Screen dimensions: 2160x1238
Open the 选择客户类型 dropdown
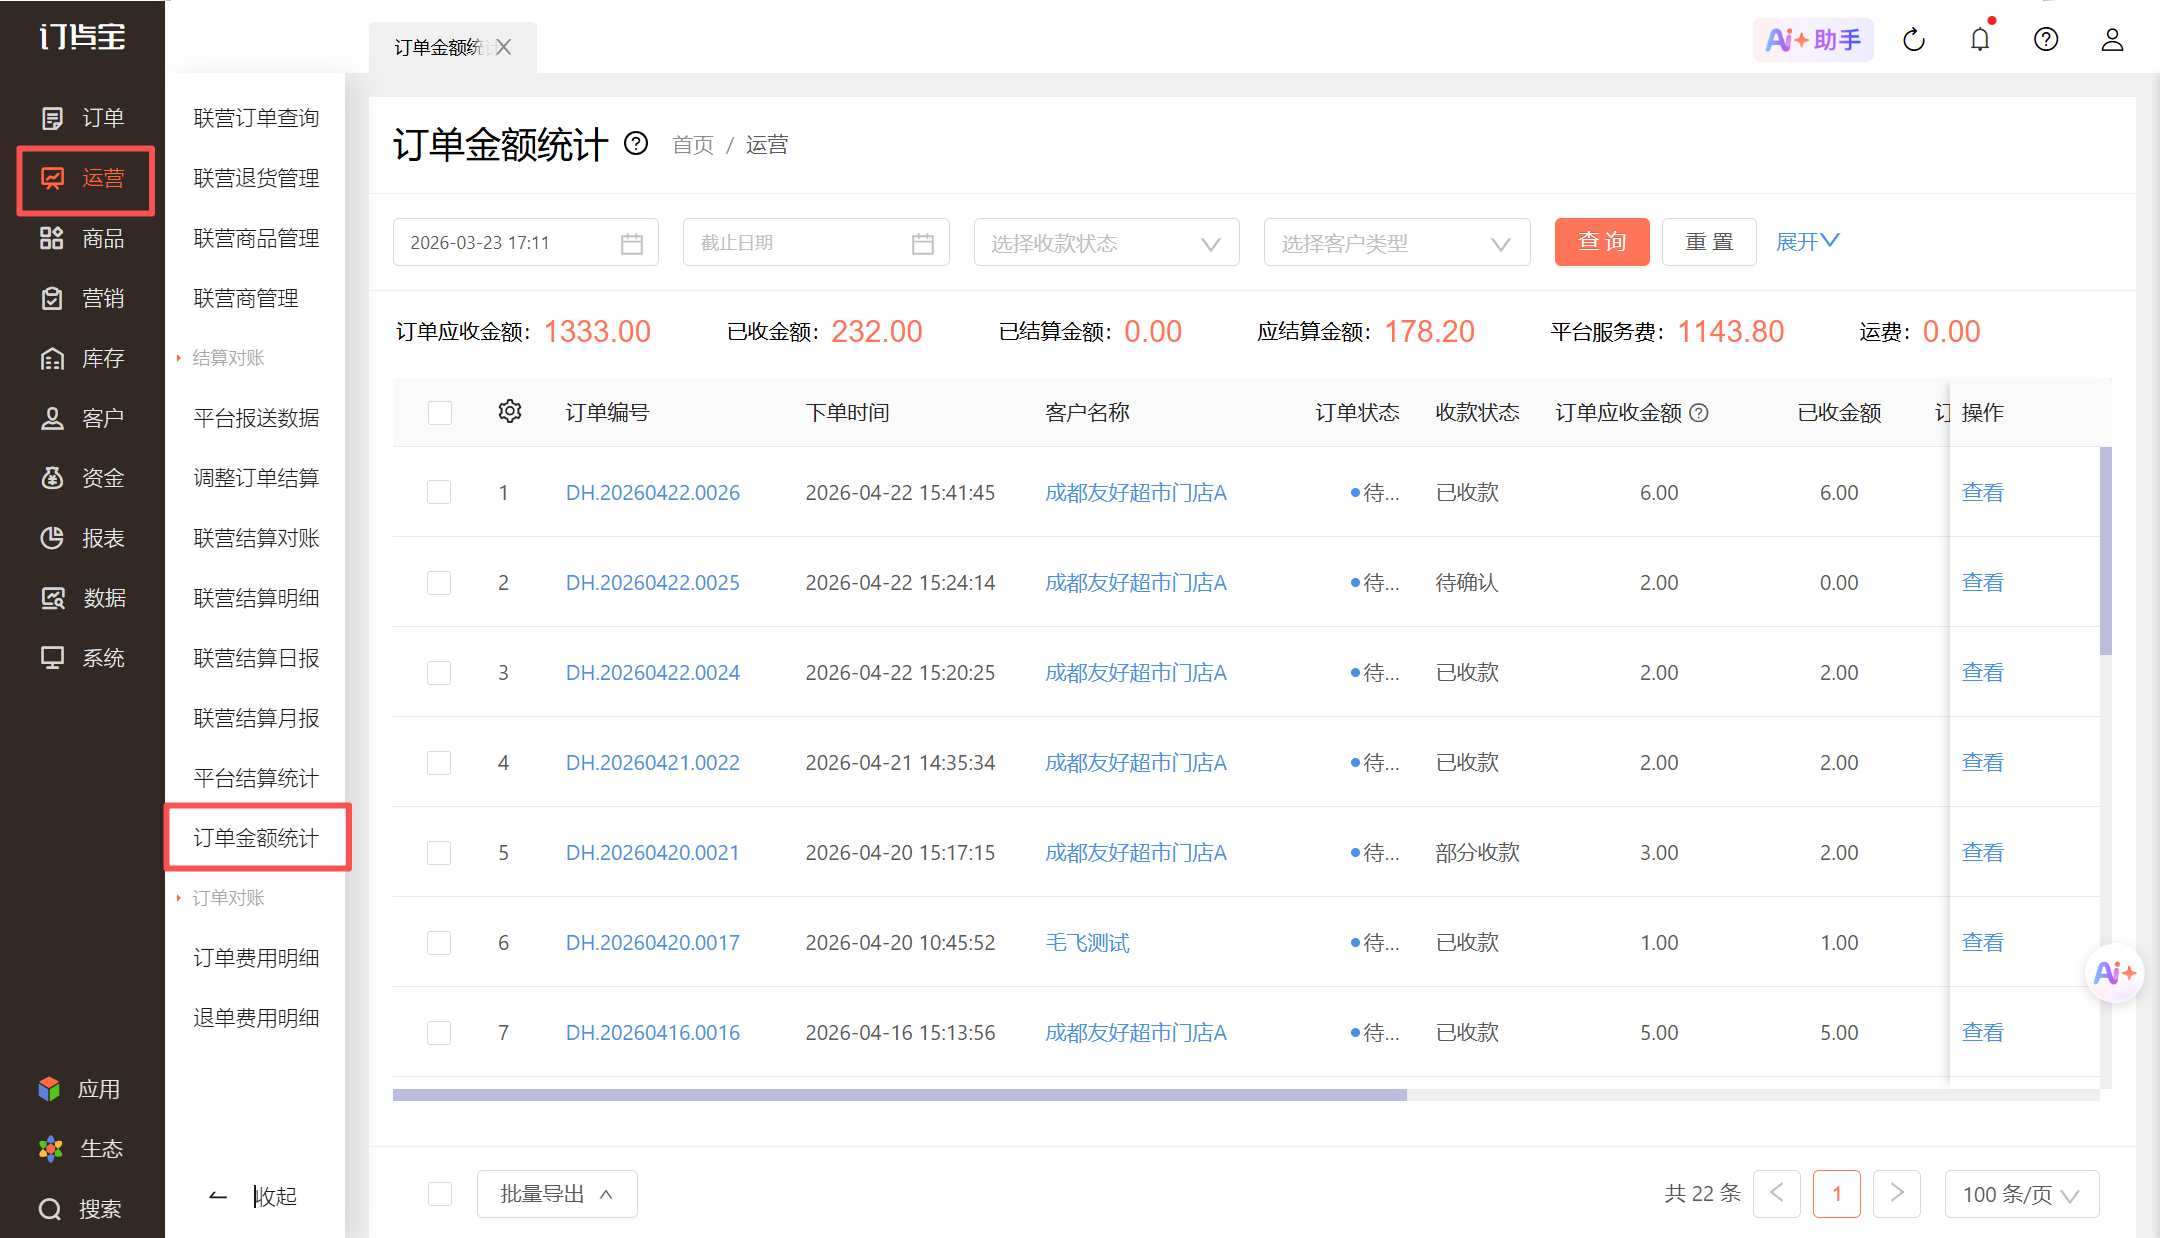[1396, 242]
